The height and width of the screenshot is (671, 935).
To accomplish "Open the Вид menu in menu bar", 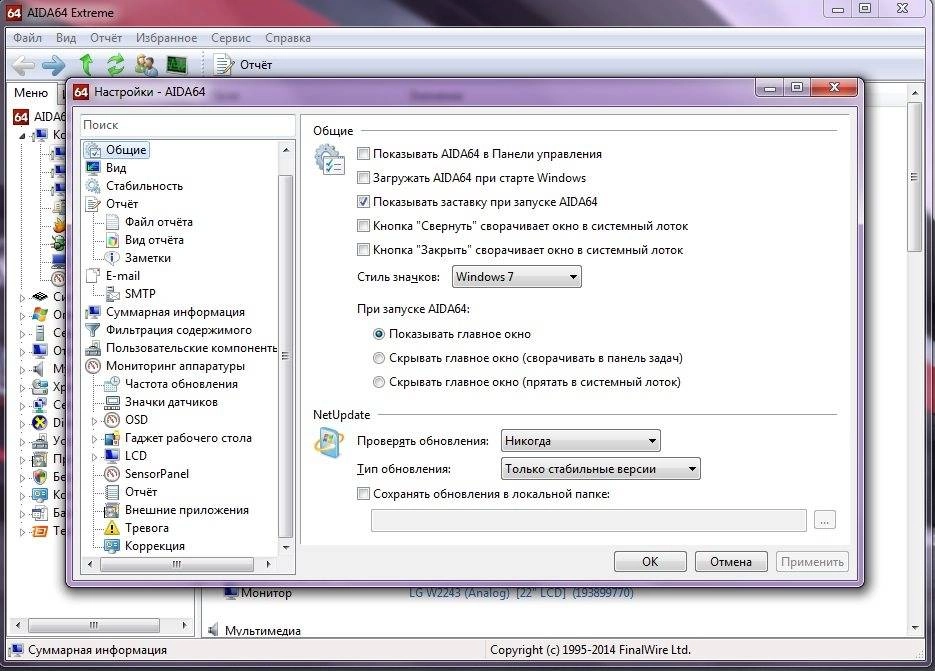I will pyautogui.click(x=66, y=38).
